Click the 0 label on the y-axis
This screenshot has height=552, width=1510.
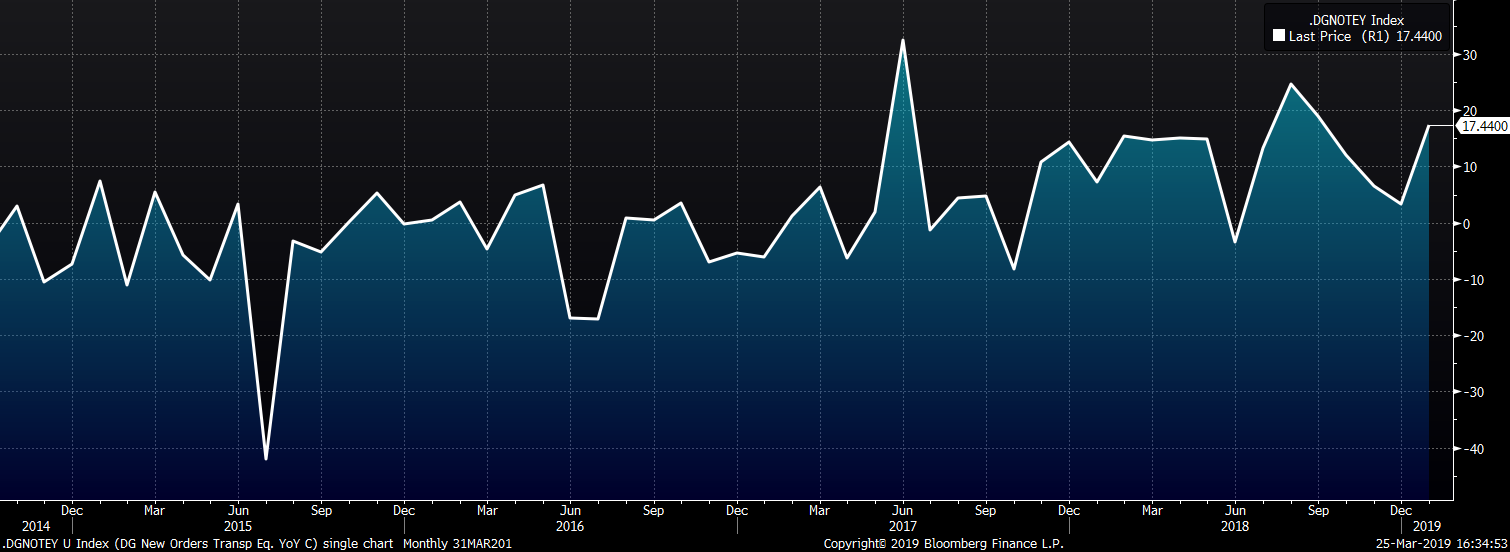pyautogui.click(x=1467, y=224)
